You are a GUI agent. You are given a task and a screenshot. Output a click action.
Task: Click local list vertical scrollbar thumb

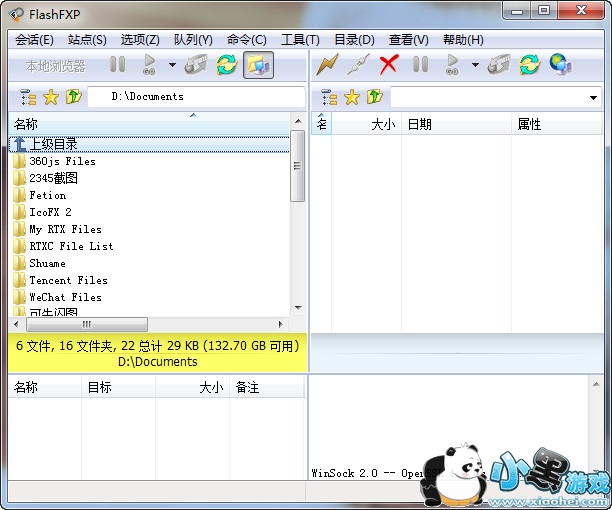298,166
